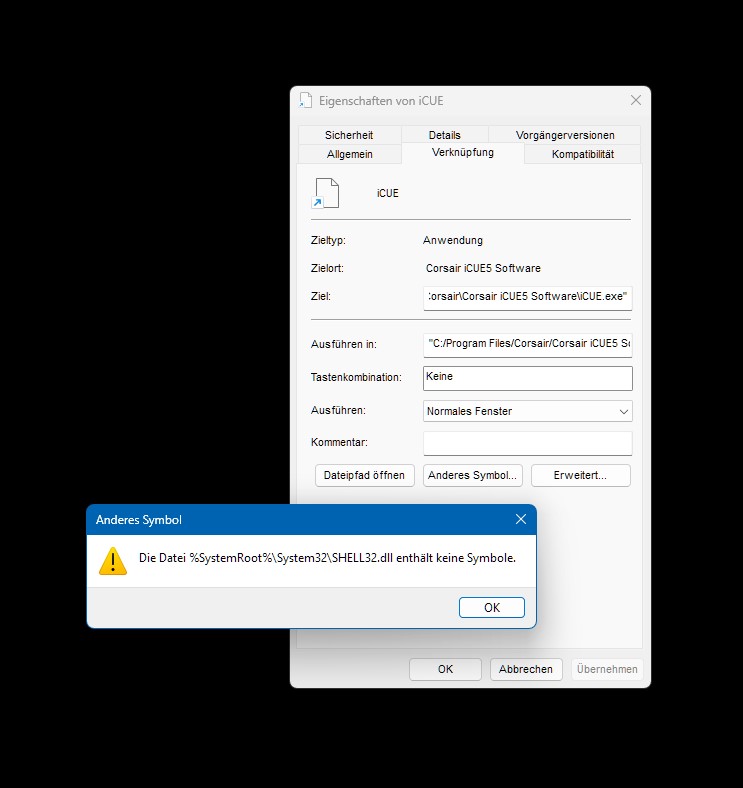
Task: Click the Anderes Symbol... button
Action: (x=473, y=475)
